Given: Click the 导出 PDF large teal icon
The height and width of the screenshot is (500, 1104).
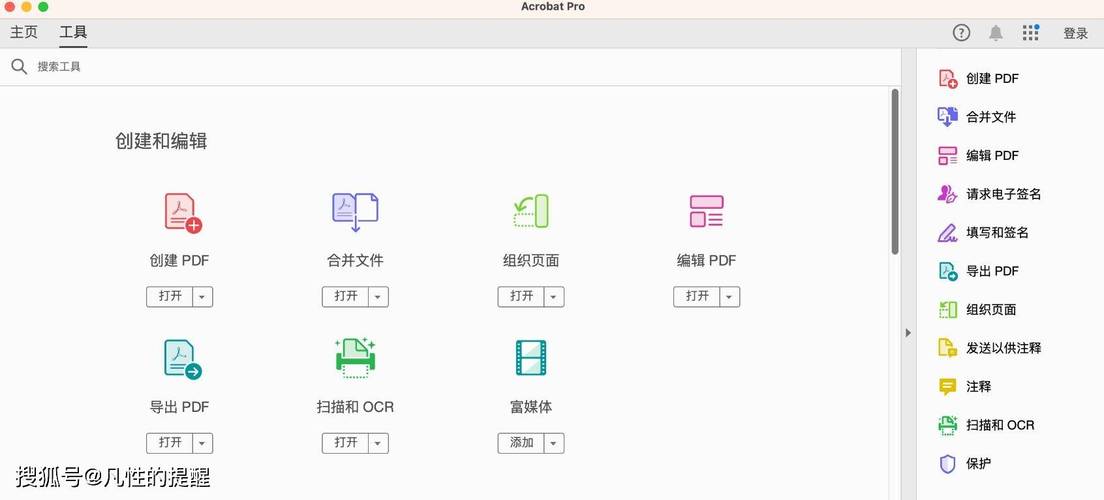Looking at the screenshot, I should 182,359.
